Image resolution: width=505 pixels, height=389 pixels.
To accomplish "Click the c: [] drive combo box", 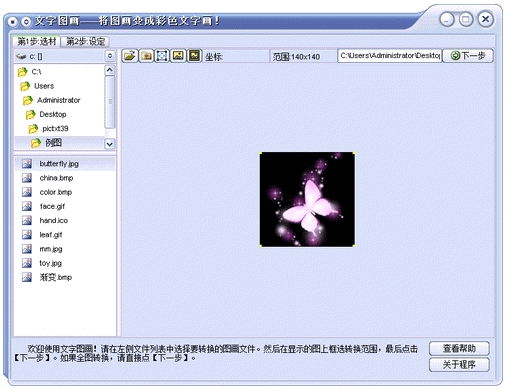I will coord(65,56).
